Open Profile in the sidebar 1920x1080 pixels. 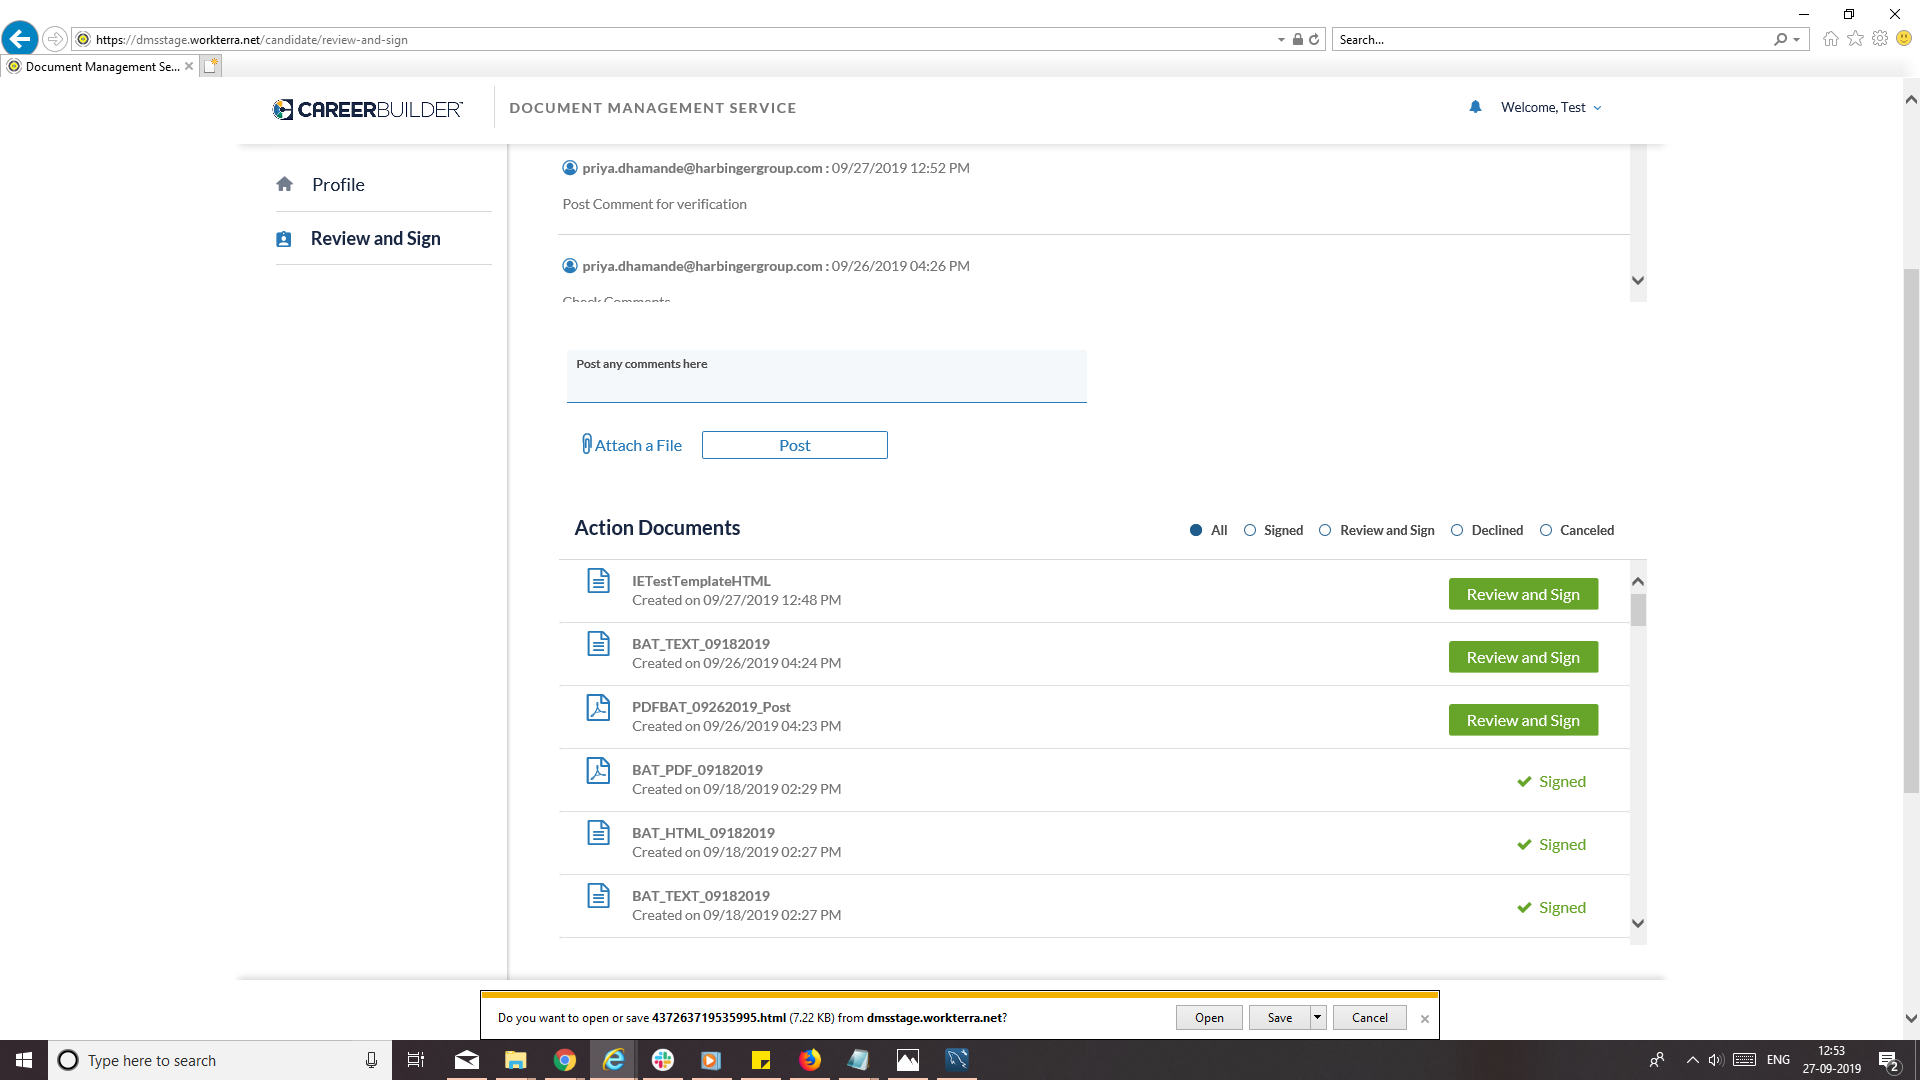point(338,184)
